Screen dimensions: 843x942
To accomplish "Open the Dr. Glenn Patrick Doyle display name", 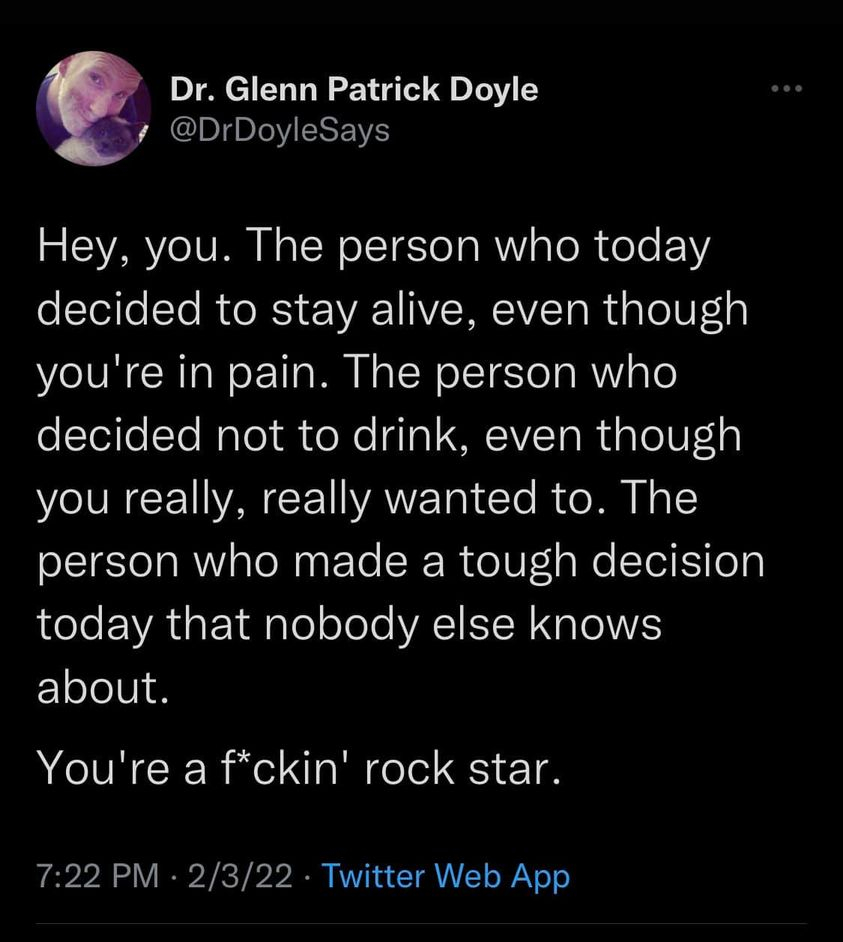I will click(354, 90).
